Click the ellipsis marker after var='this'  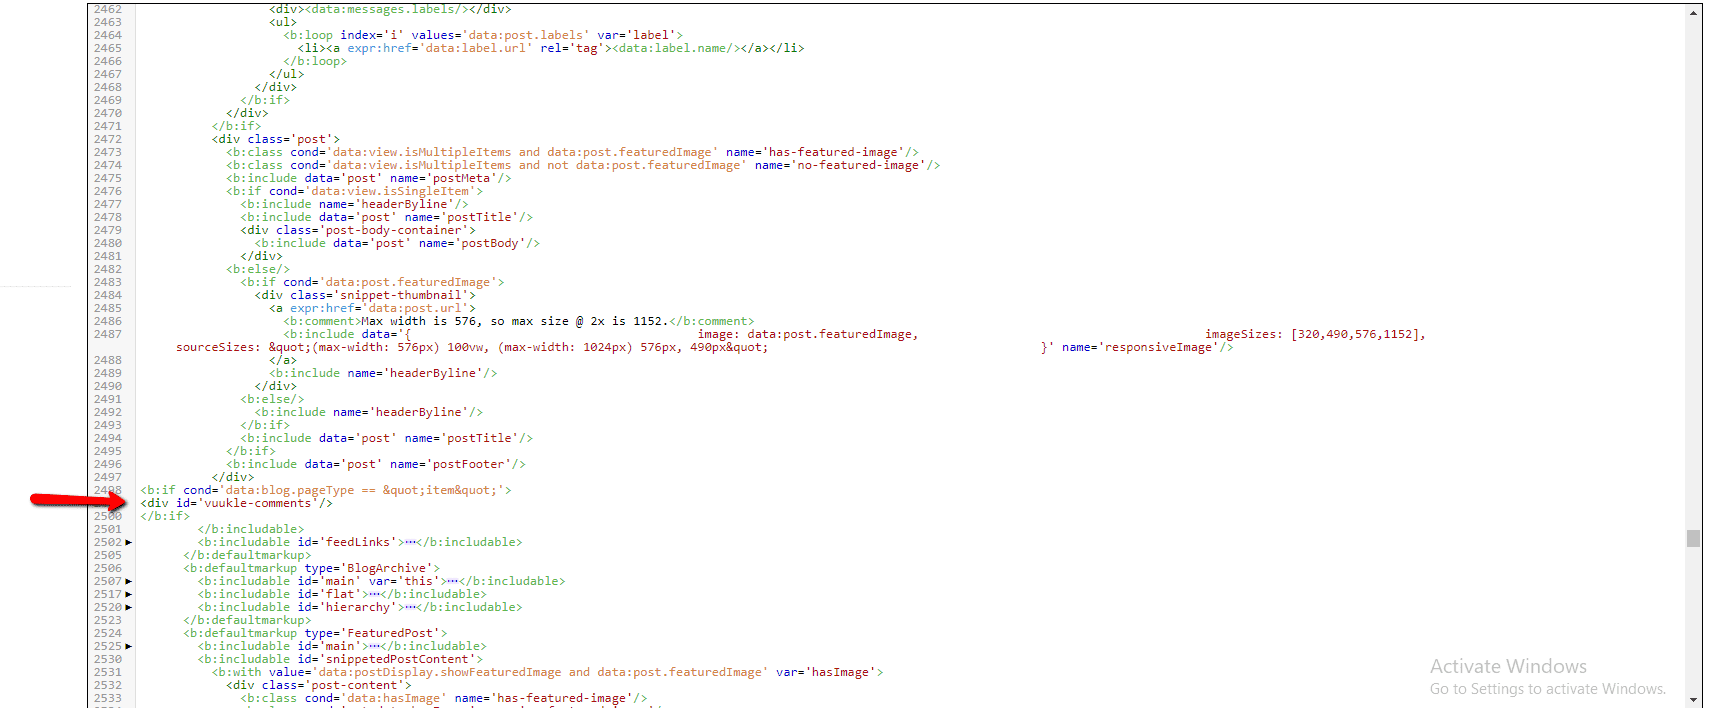click(x=453, y=582)
